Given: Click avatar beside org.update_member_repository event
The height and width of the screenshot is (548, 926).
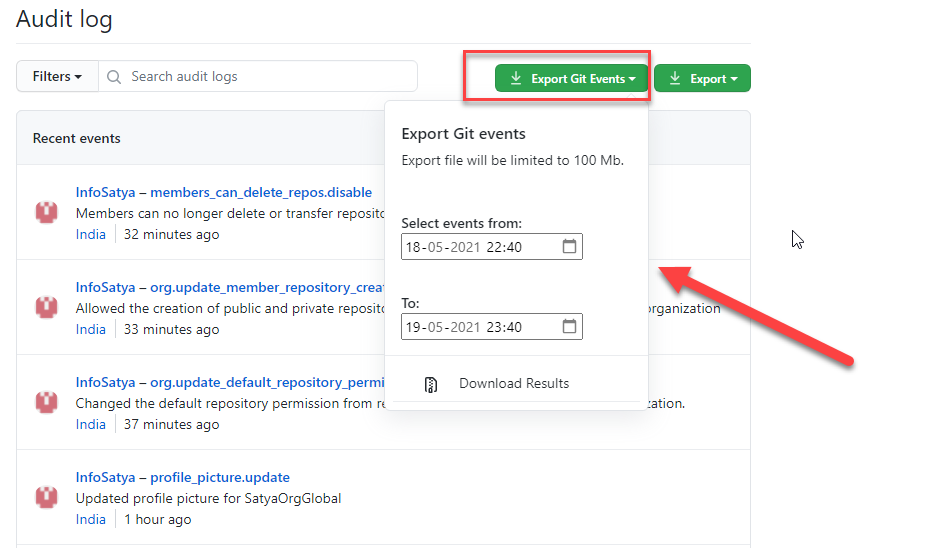Looking at the screenshot, I should coord(46,307).
